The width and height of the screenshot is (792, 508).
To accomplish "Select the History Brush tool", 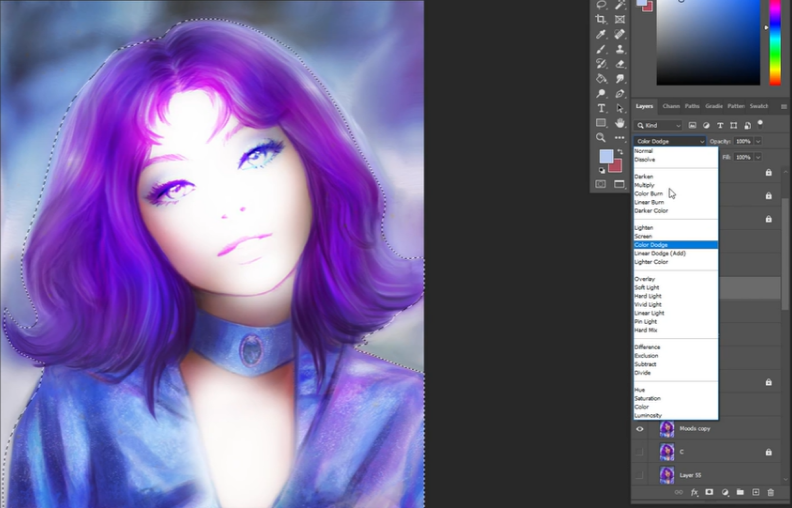I will [x=601, y=64].
